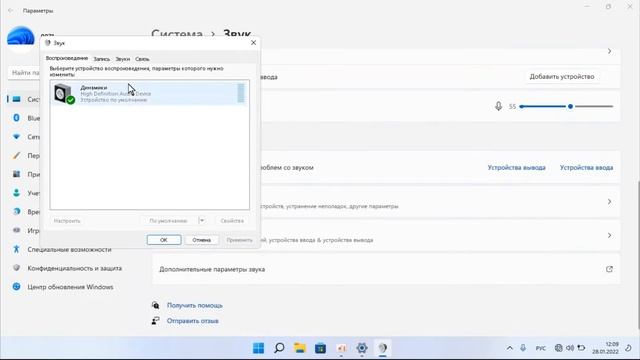
Task: Open the Settings gear in taskbar
Action: 362,348
